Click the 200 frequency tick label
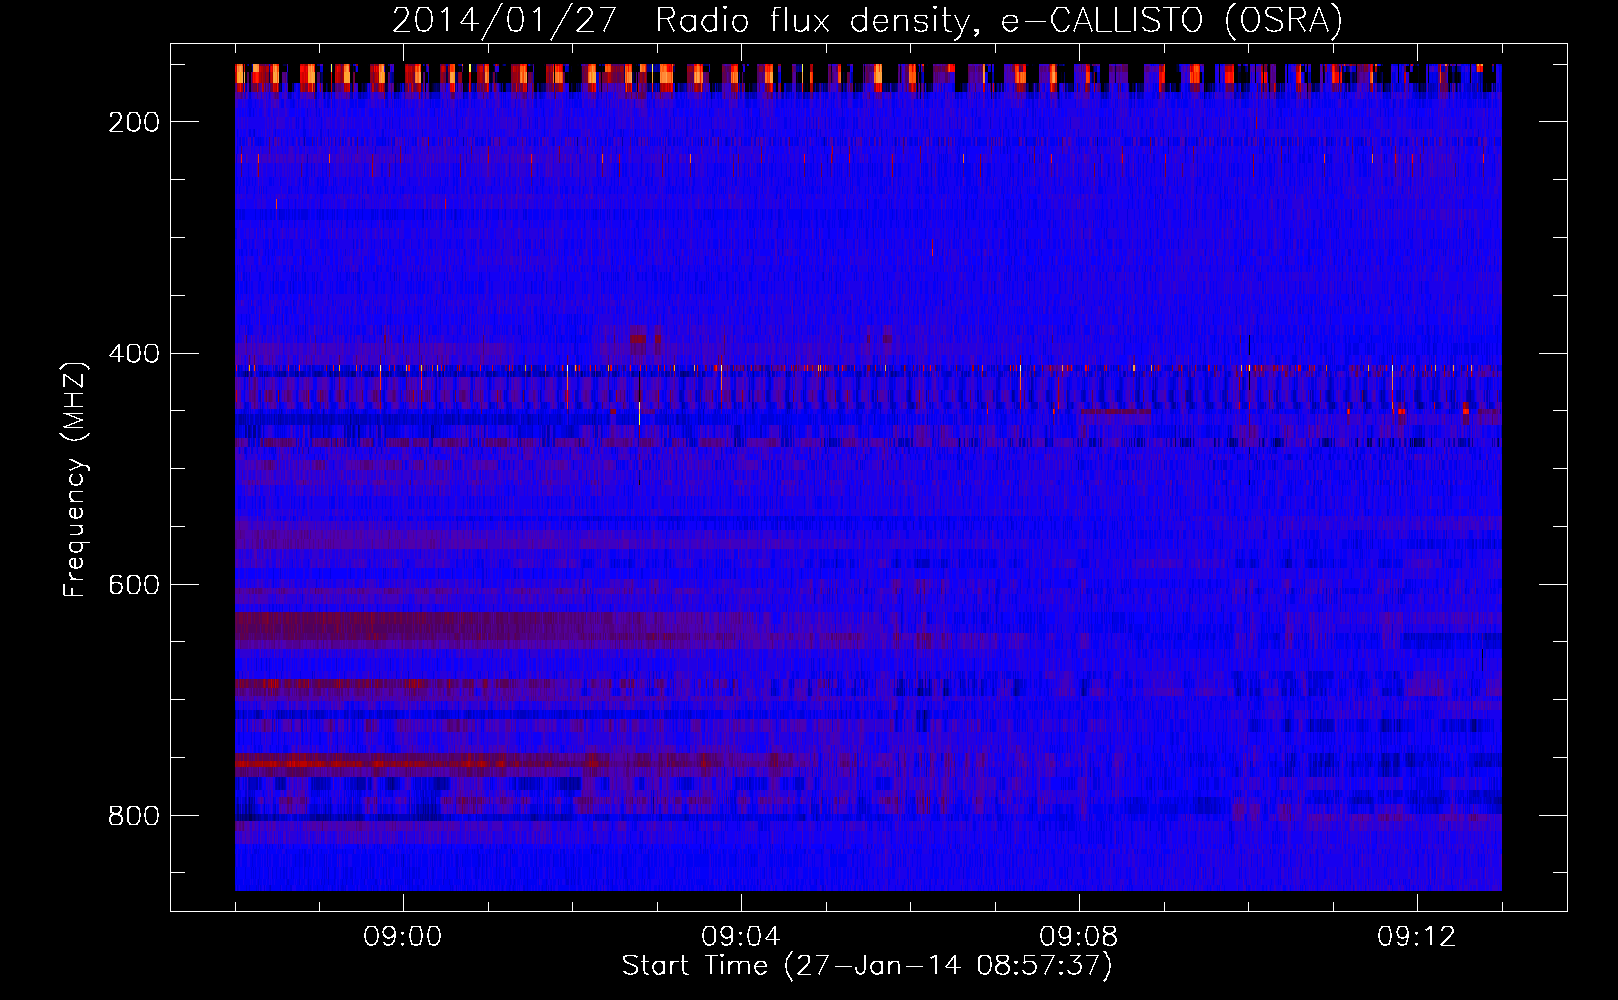The image size is (1618, 1000). (134, 122)
